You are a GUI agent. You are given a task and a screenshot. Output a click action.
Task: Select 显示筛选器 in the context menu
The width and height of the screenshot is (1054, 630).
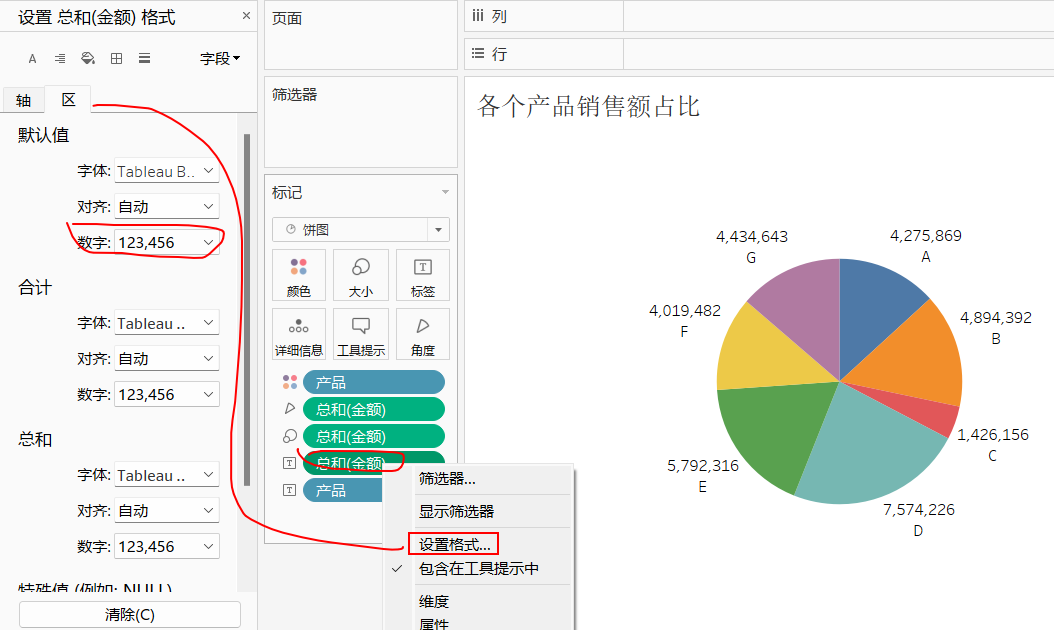pos(456,511)
